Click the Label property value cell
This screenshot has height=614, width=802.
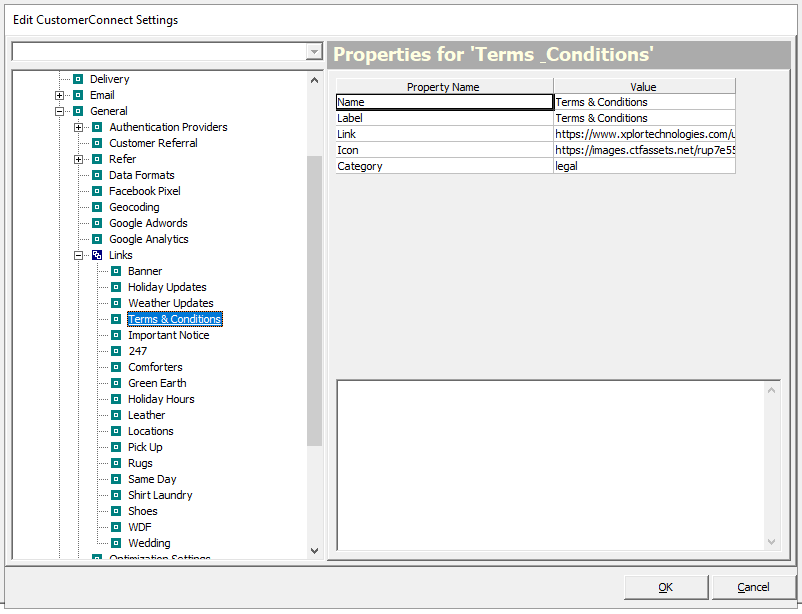(x=644, y=118)
